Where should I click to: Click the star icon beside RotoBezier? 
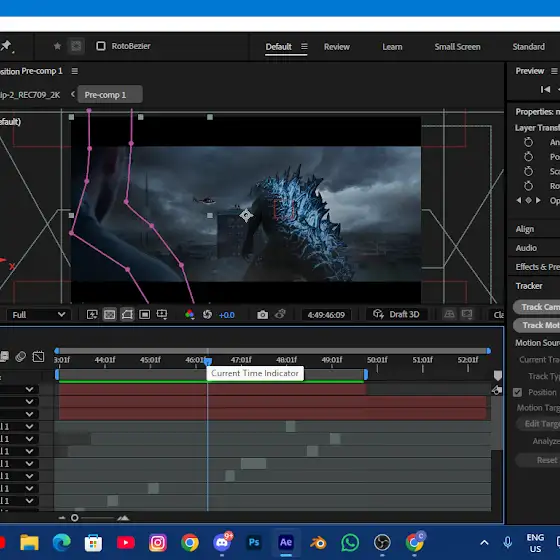coord(57,46)
